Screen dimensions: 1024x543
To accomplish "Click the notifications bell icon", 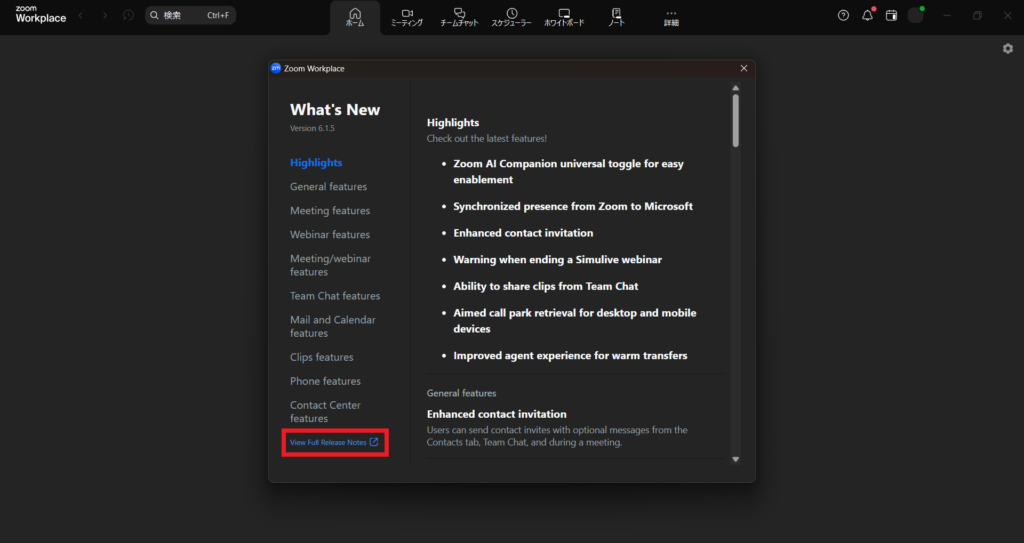I will tap(867, 15).
